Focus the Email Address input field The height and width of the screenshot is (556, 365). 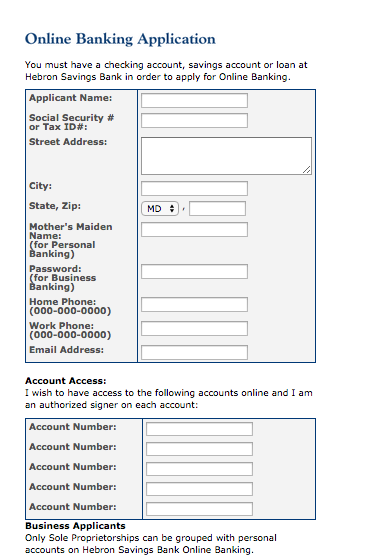click(x=194, y=352)
